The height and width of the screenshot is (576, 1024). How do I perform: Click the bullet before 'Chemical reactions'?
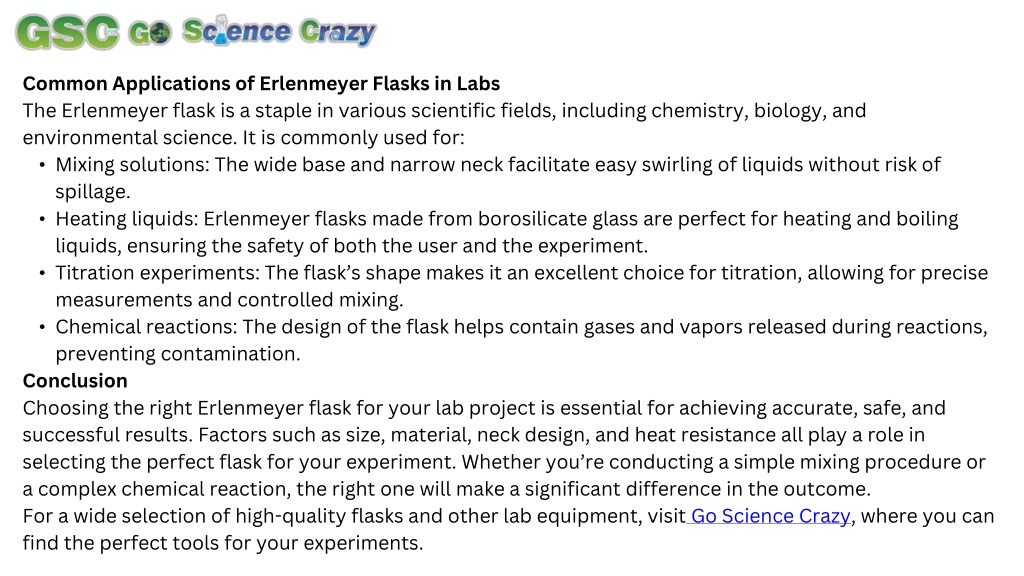[x=42, y=327]
